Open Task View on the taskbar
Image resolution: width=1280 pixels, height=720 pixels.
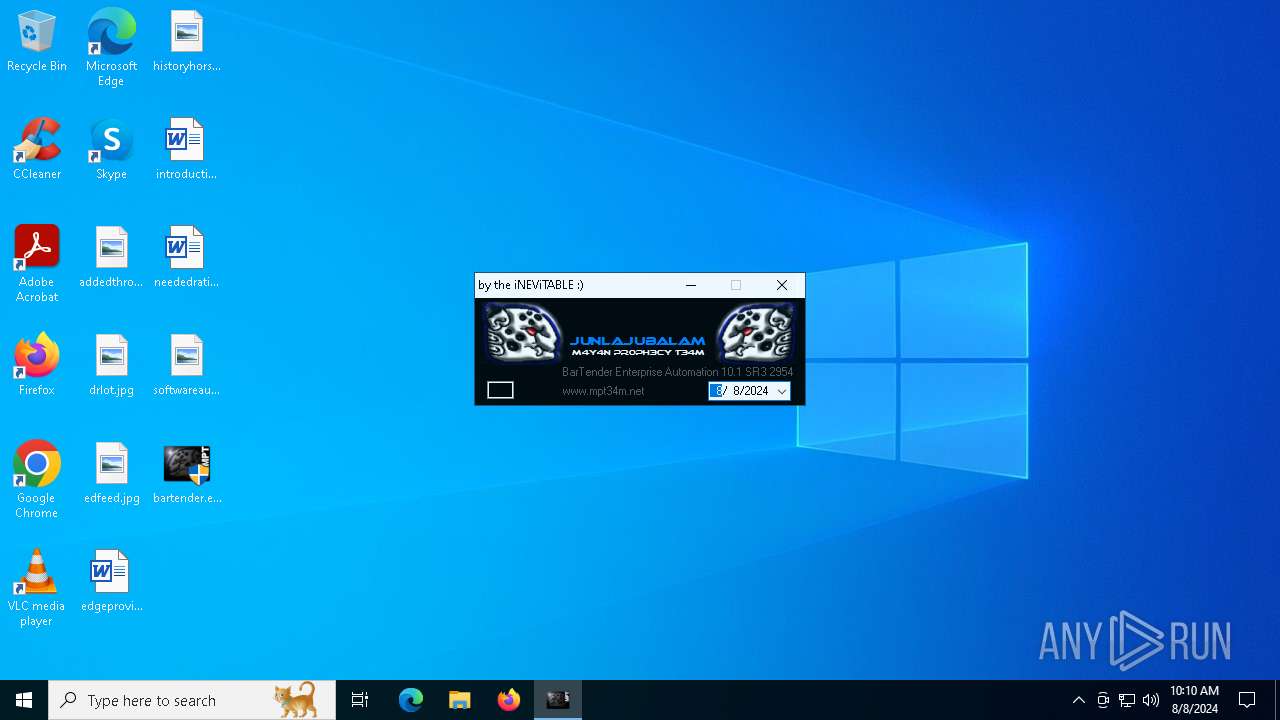coord(360,700)
